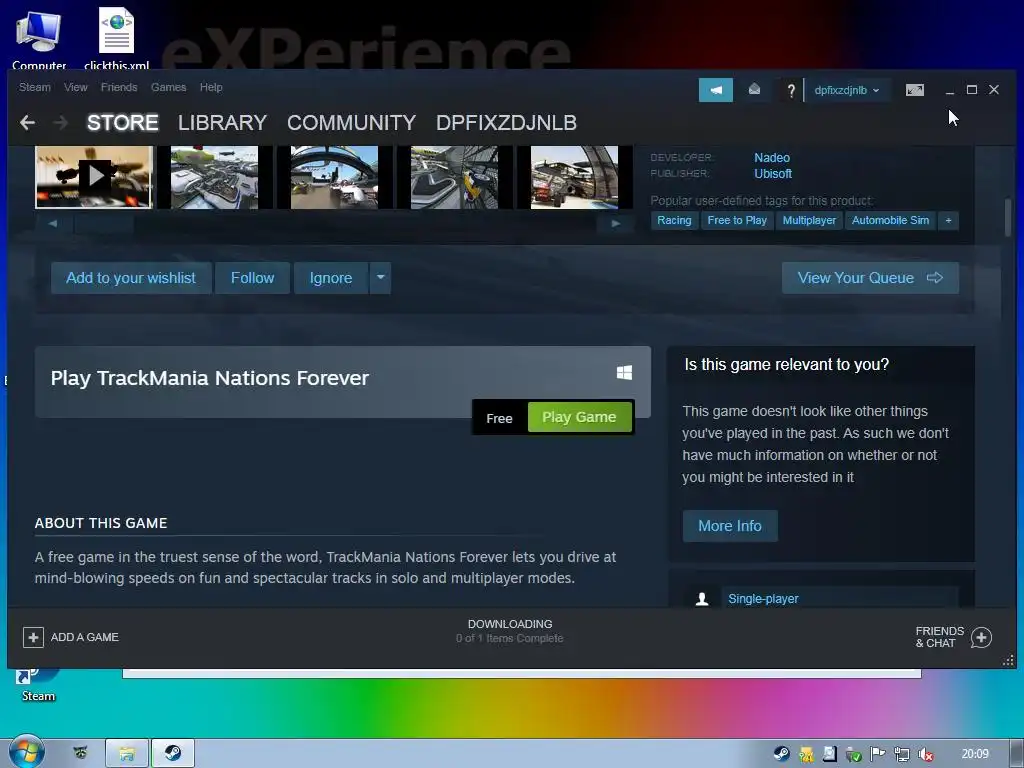Go forward with the right arrow
Screen dimensions: 1024x768
[61, 123]
